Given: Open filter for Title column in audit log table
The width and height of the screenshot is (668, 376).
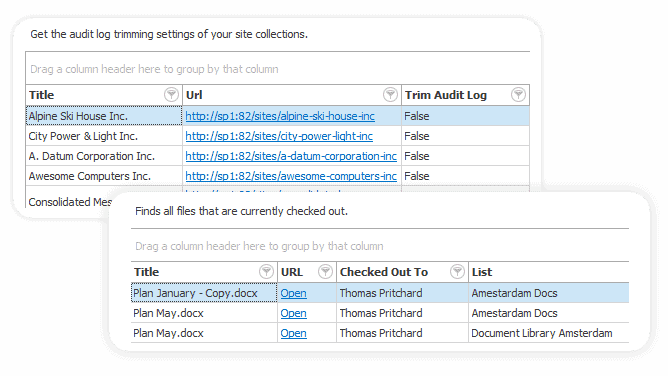Looking at the screenshot, I should coord(171,95).
